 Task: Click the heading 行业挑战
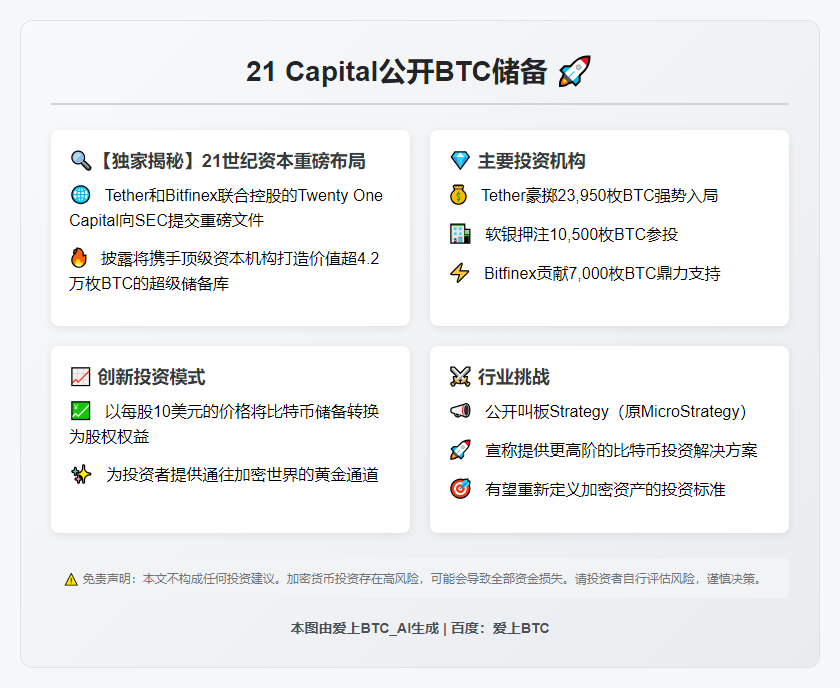pyautogui.click(x=514, y=377)
